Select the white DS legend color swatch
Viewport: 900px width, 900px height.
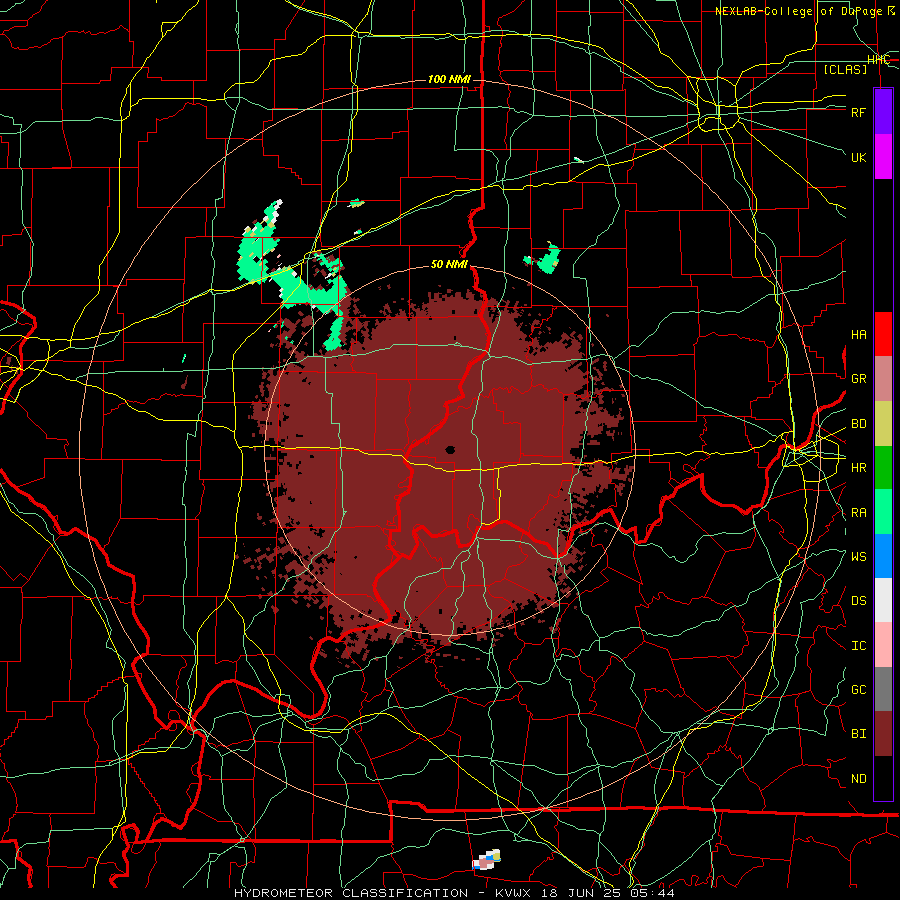[883, 600]
